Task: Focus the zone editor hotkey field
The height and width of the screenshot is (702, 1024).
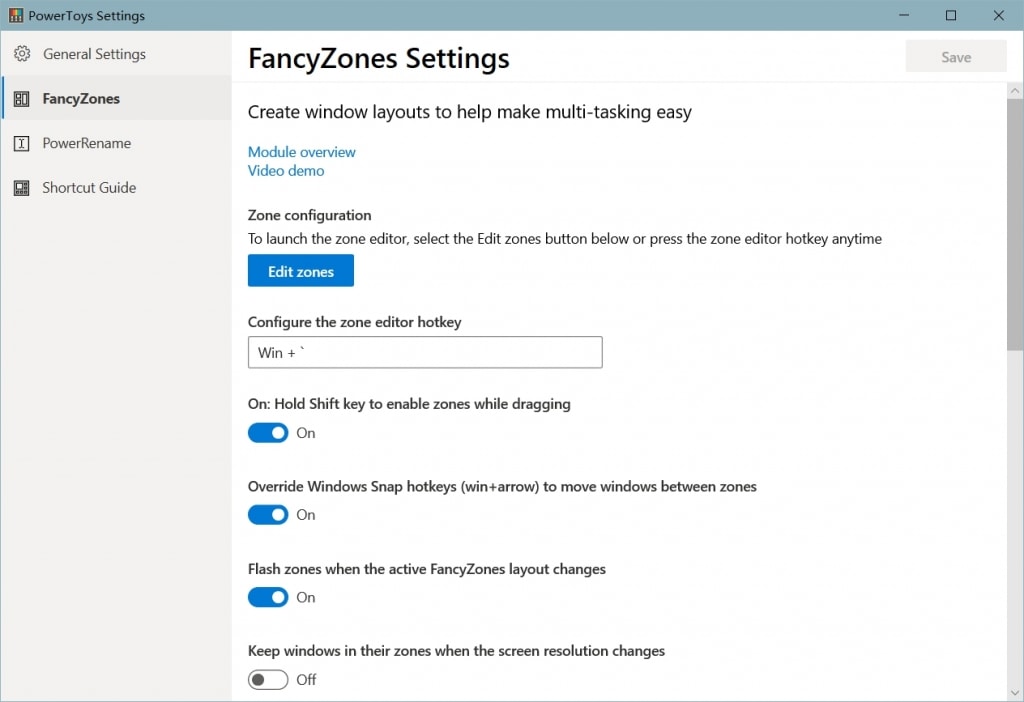Action: (x=425, y=353)
